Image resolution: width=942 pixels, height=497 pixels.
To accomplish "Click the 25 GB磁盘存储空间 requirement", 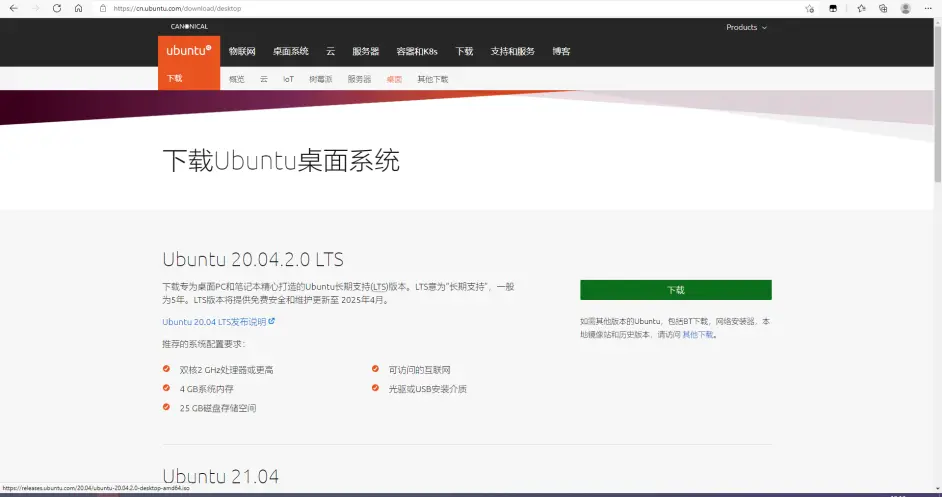I will click(x=218, y=408).
